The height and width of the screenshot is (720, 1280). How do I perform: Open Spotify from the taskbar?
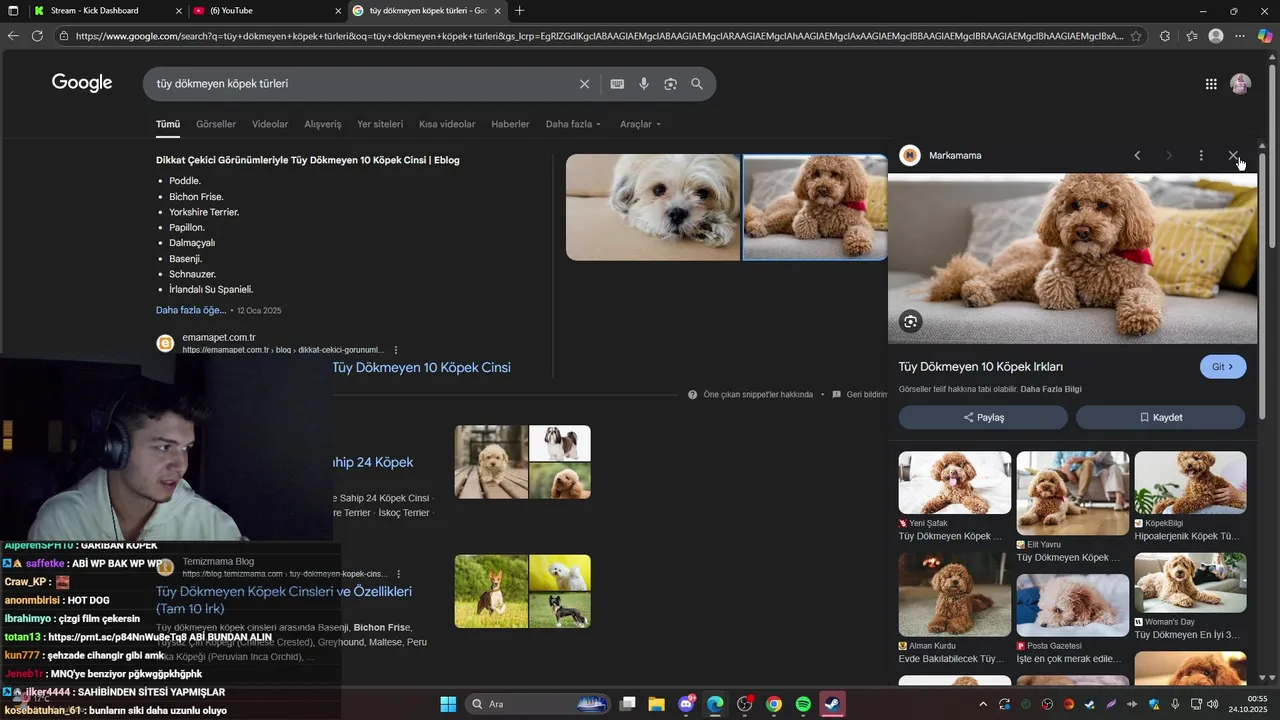(x=803, y=704)
